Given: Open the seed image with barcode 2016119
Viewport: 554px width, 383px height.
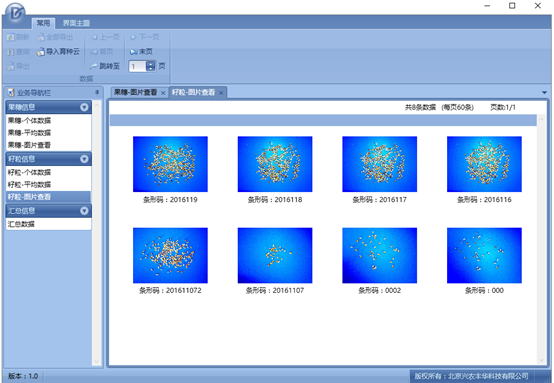Looking at the screenshot, I should click(170, 164).
